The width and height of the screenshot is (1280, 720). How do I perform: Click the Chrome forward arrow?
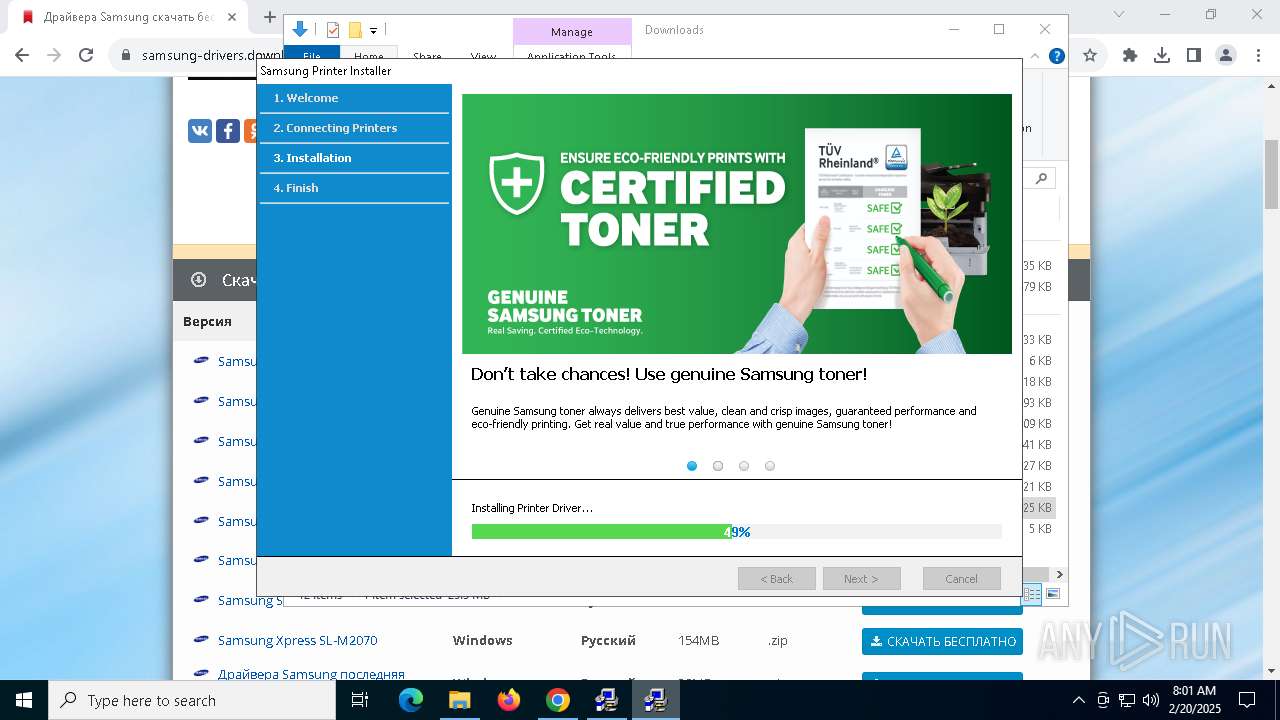pyautogui.click(x=54, y=56)
